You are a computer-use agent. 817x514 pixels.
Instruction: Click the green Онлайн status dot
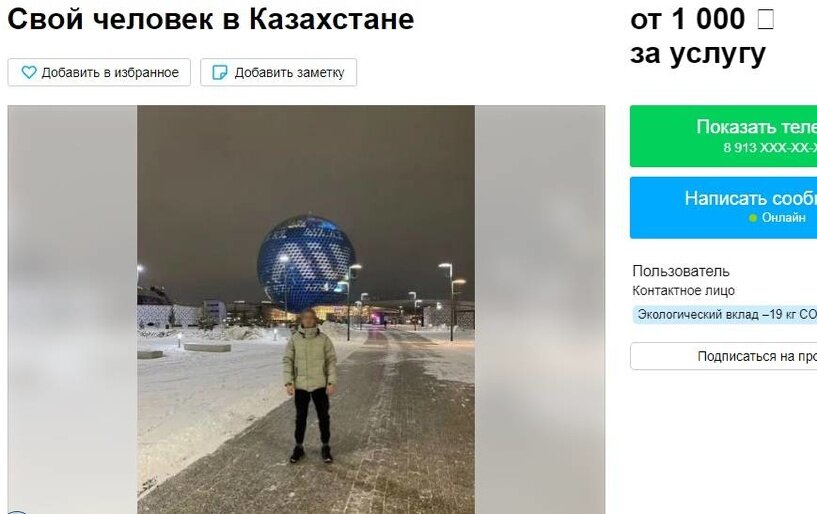(752, 218)
